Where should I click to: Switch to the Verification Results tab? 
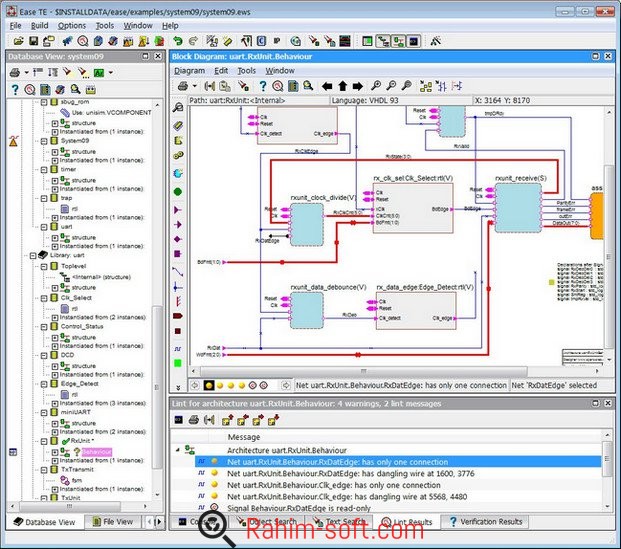tap(486, 522)
